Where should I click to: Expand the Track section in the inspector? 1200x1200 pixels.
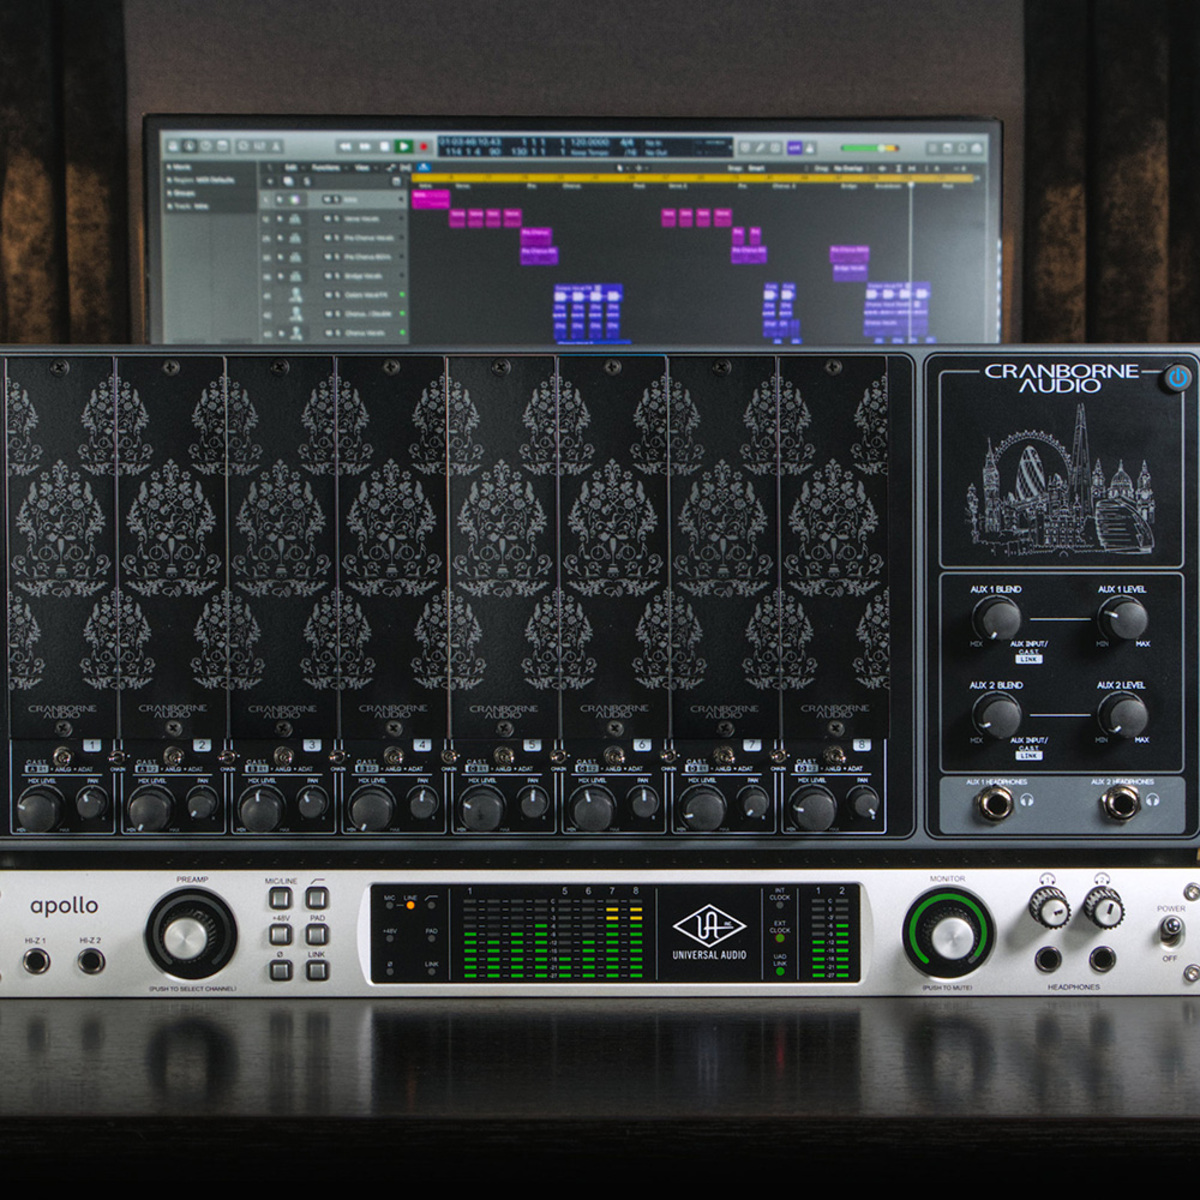tap(188, 206)
